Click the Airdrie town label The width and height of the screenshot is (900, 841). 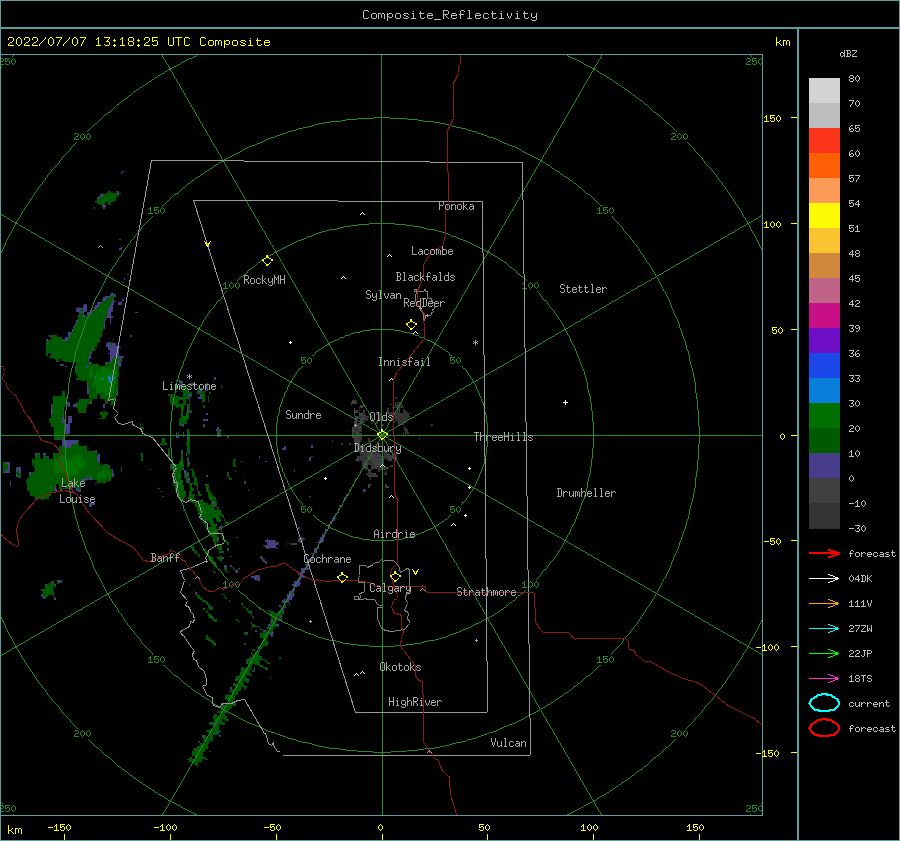(x=394, y=534)
